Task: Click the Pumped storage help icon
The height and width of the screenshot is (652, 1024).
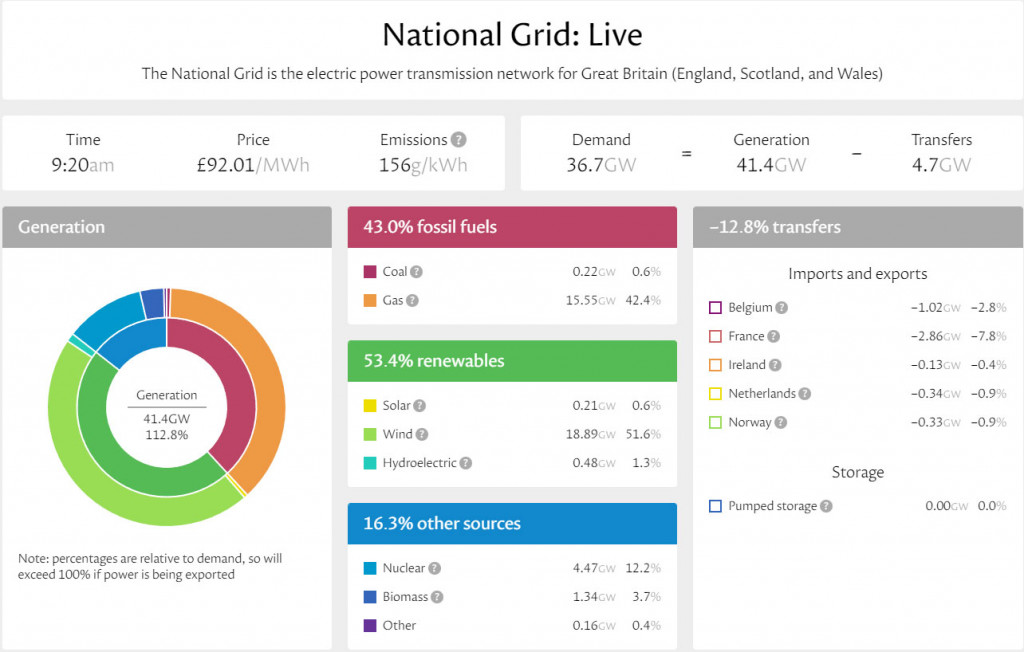Action: (x=826, y=506)
